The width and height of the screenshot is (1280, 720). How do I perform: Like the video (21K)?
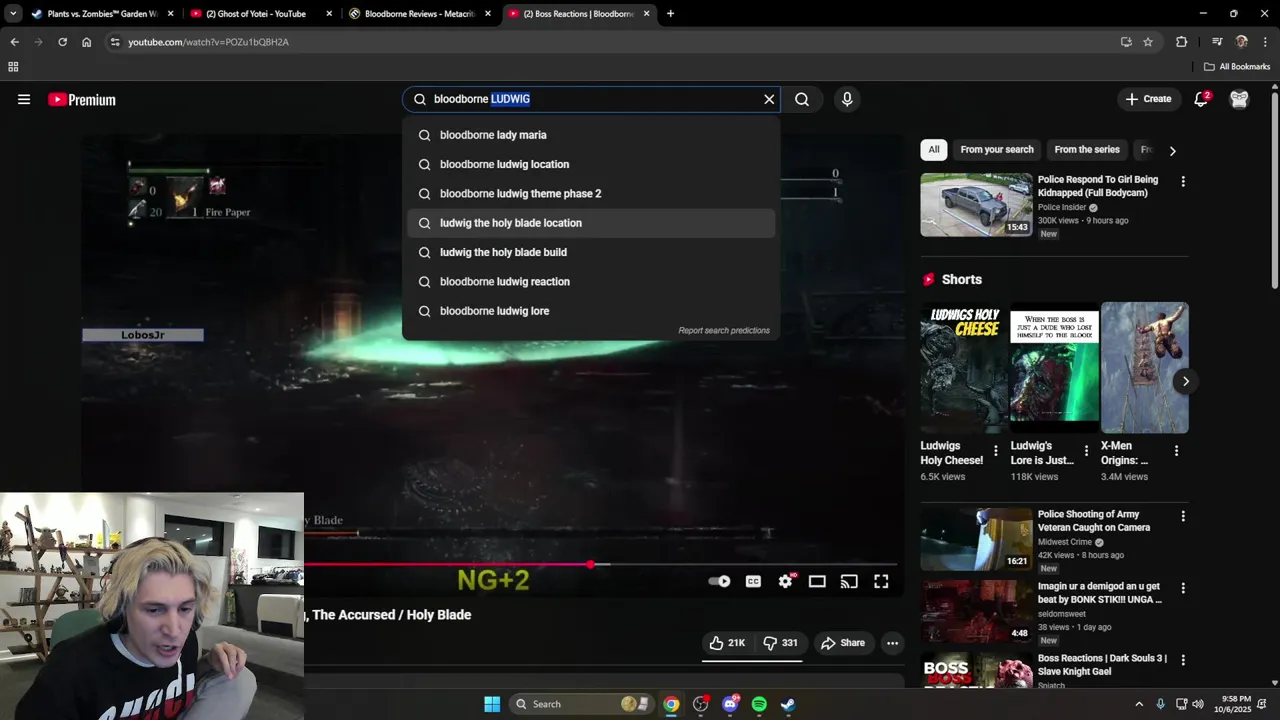click(x=727, y=643)
